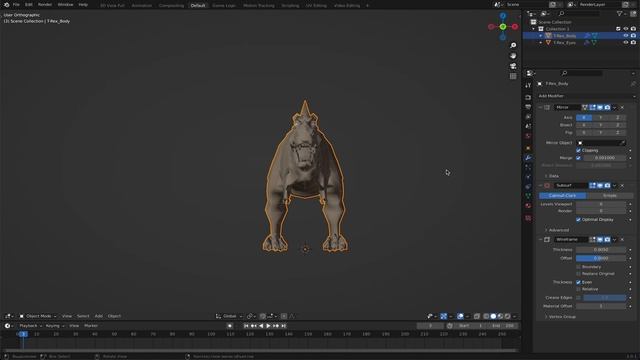This screenshot has height=360, width=640.
Task: Open the zoom view tool in viewport
Action: point(513,45)
